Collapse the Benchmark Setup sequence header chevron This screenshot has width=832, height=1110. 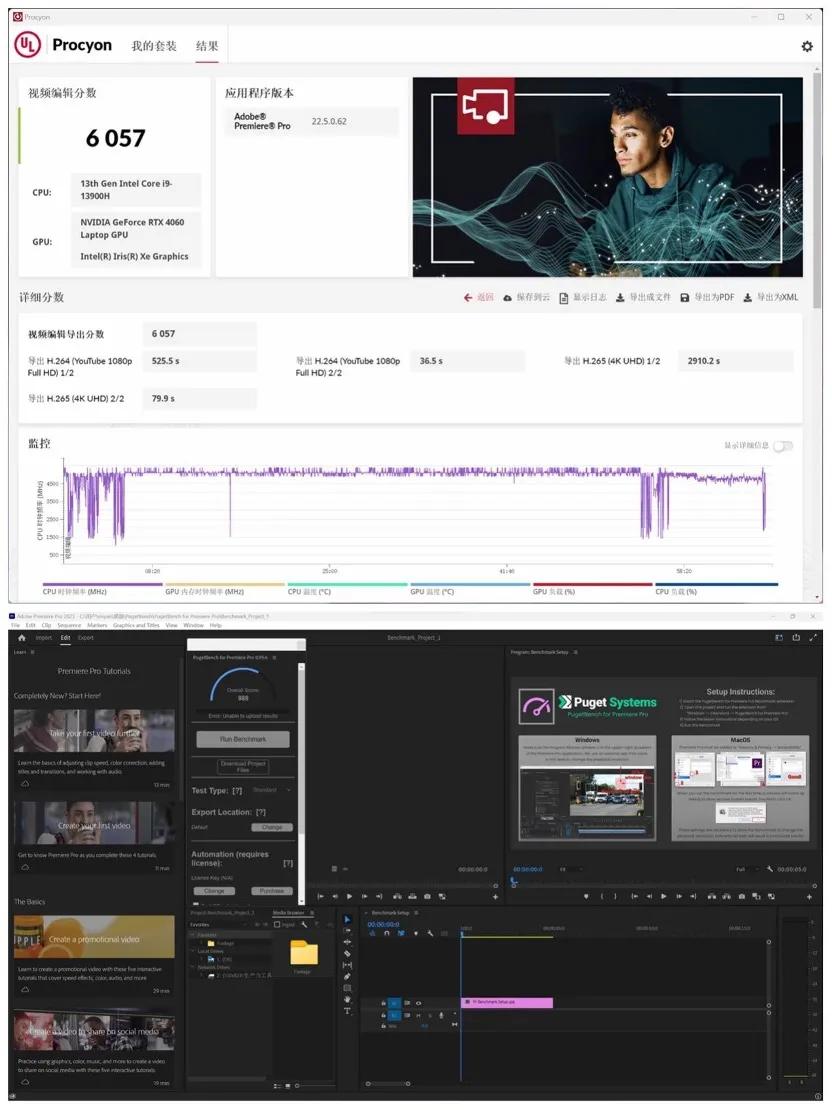pyautogui.click(x=366, y=912)
